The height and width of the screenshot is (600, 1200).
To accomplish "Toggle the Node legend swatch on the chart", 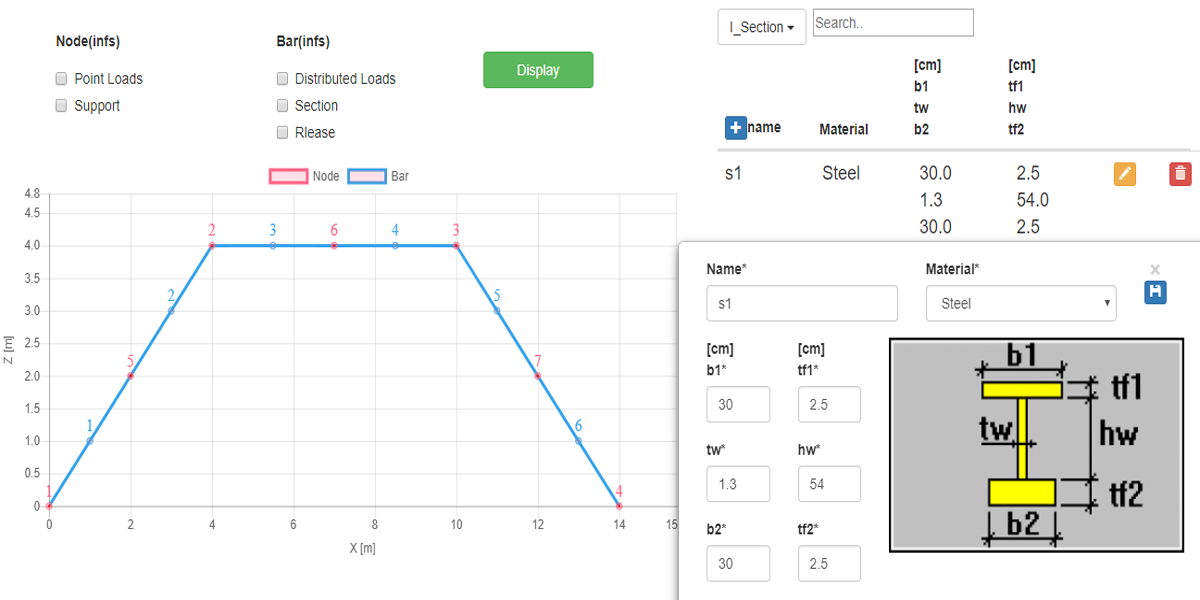I will point(287,176).
